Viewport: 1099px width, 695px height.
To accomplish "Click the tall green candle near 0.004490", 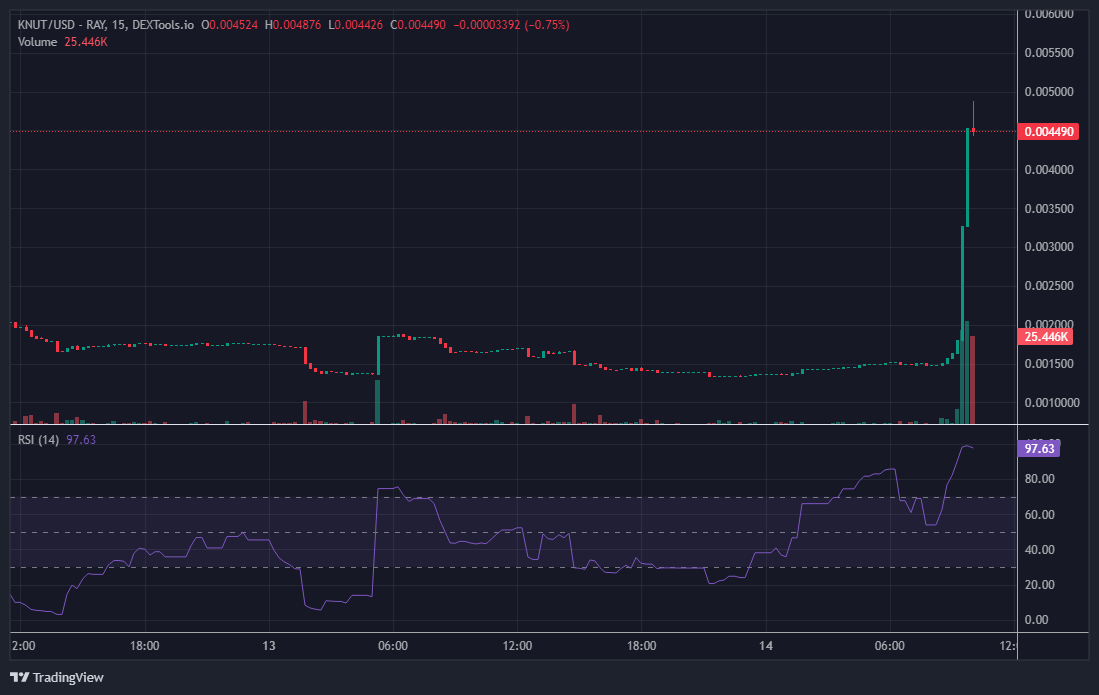I will point(967,177).
